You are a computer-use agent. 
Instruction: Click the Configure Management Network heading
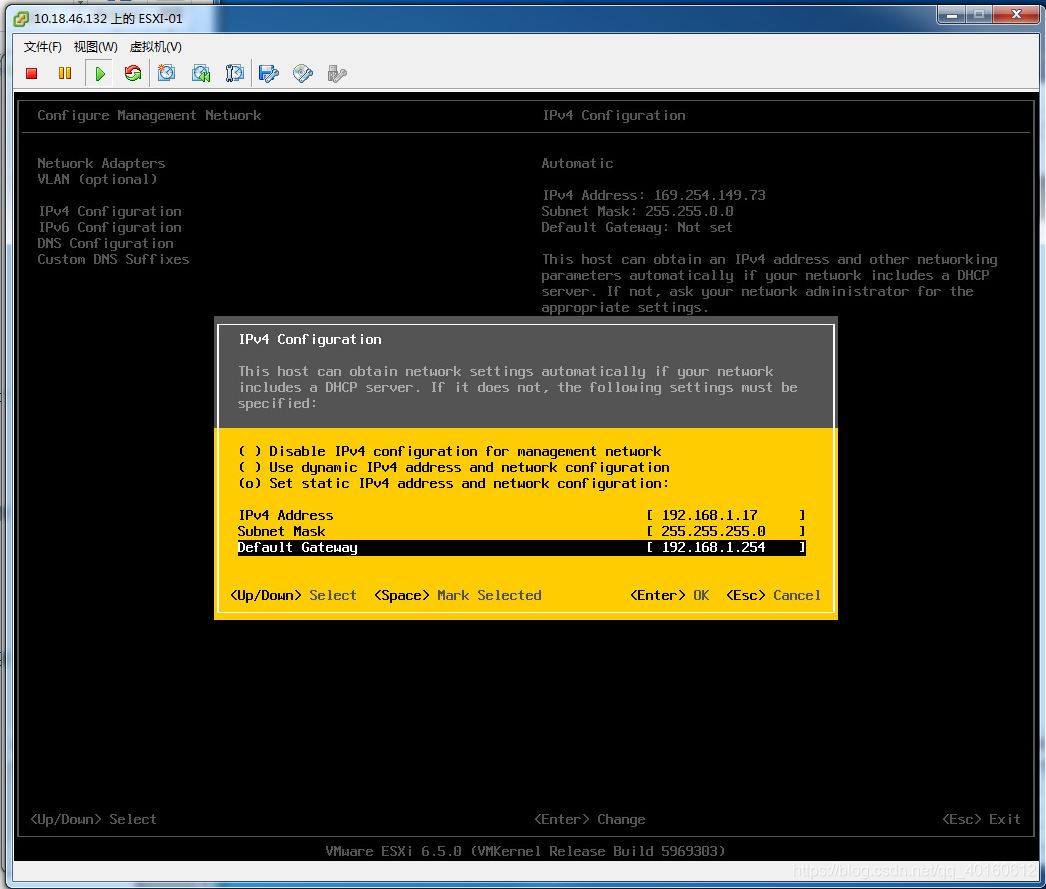click(x=149, y=115)
